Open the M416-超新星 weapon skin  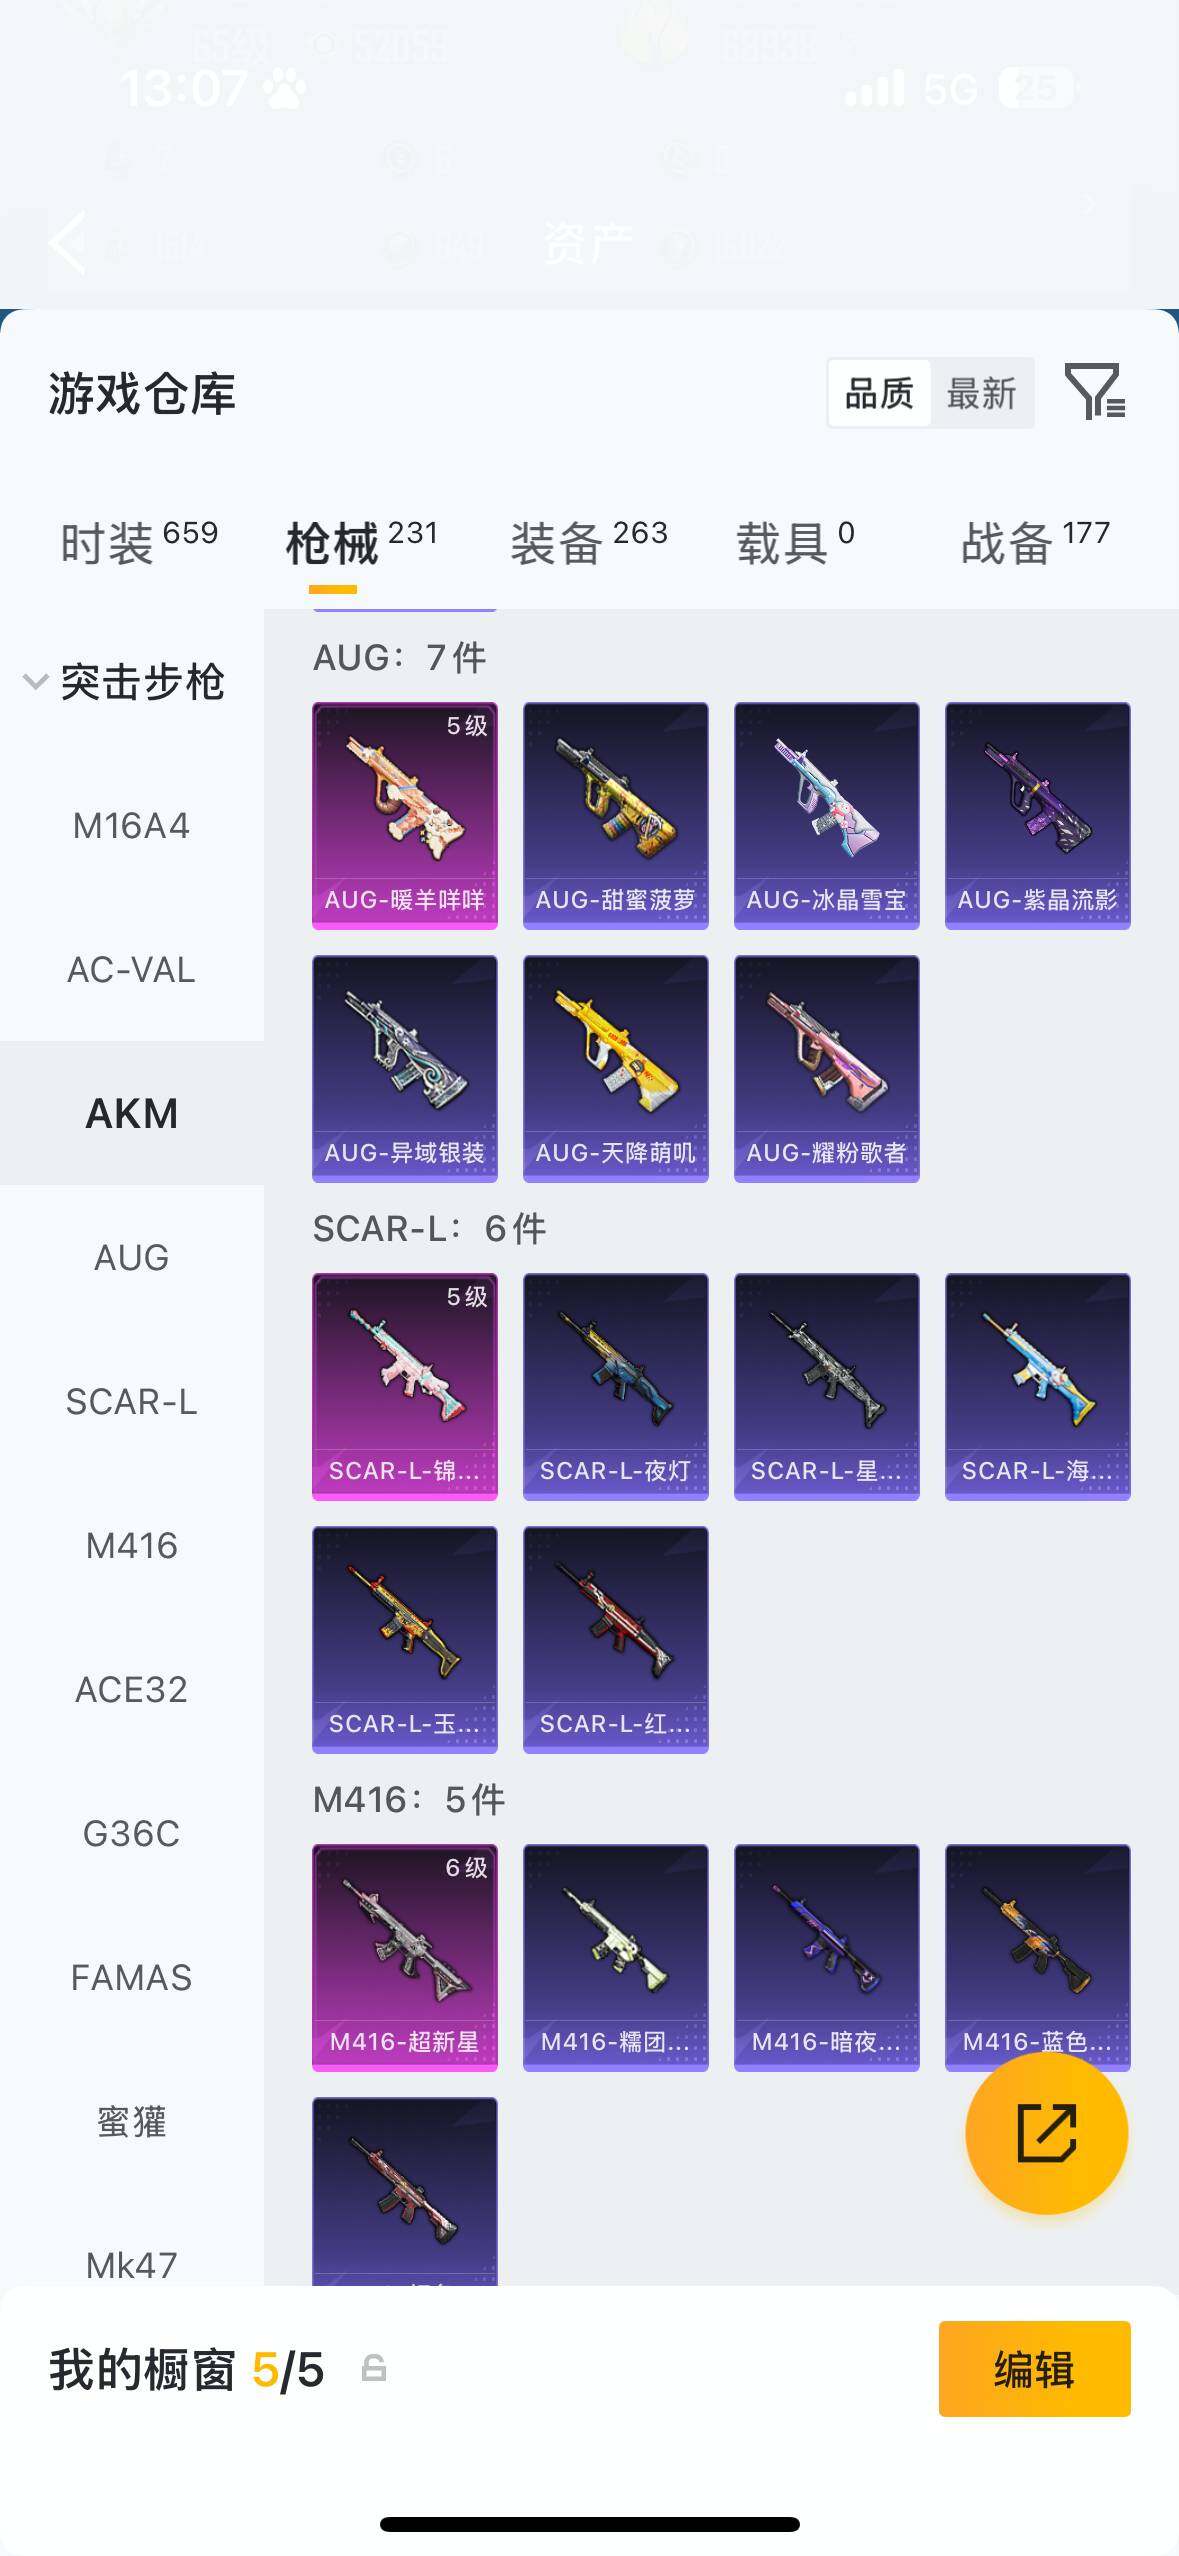click(404, 1957)
